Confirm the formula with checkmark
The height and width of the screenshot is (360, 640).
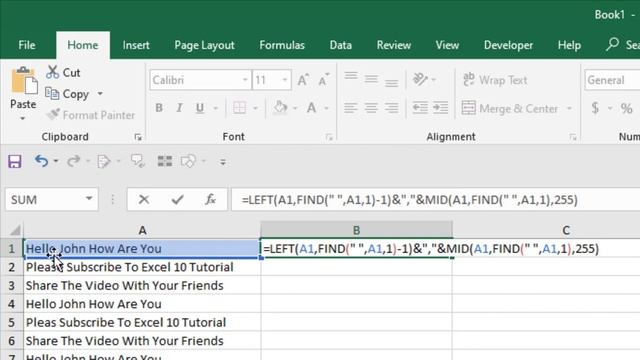click(x=178, y=200)
